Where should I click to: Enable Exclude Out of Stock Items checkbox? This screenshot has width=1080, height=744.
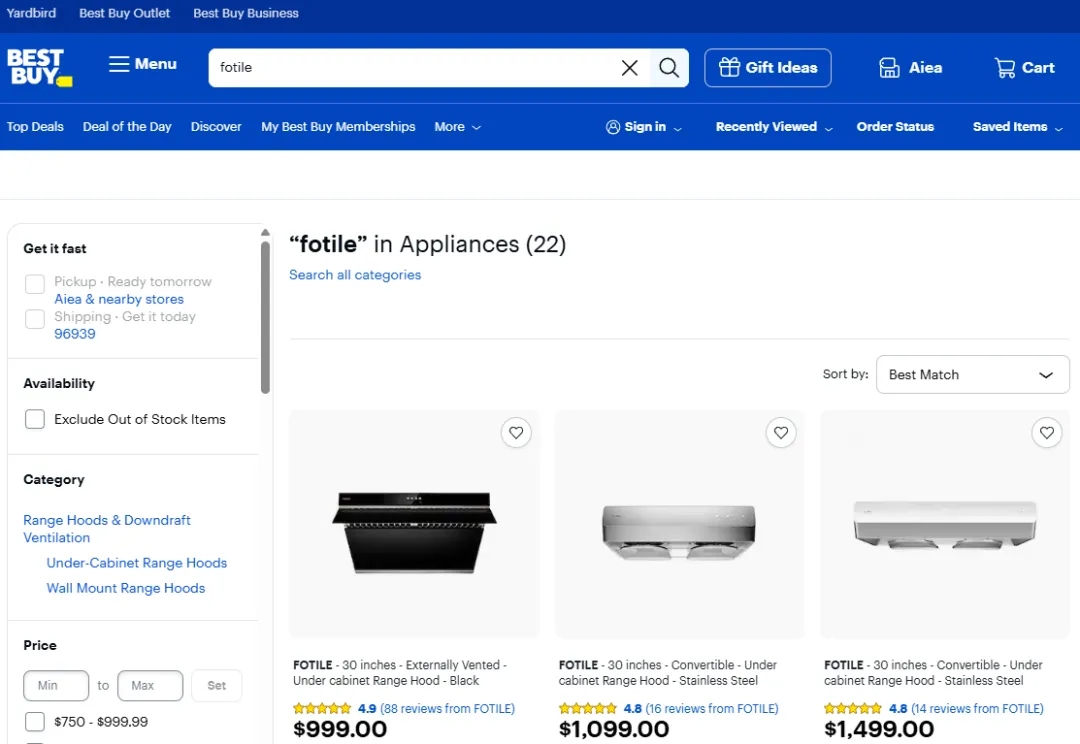coord(35,419)
